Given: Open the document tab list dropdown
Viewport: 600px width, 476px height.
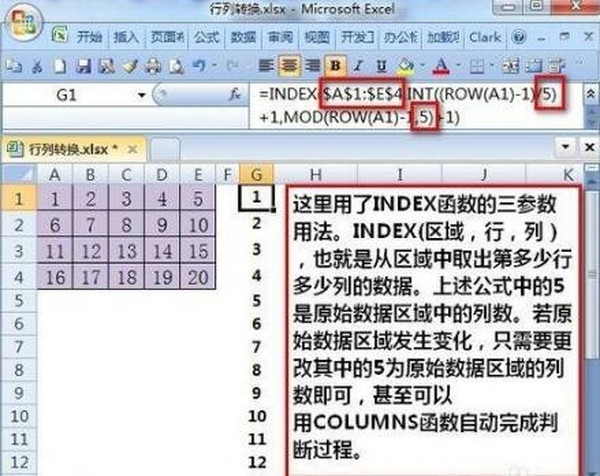Looking at the screenshot, I should coord(565,147).
